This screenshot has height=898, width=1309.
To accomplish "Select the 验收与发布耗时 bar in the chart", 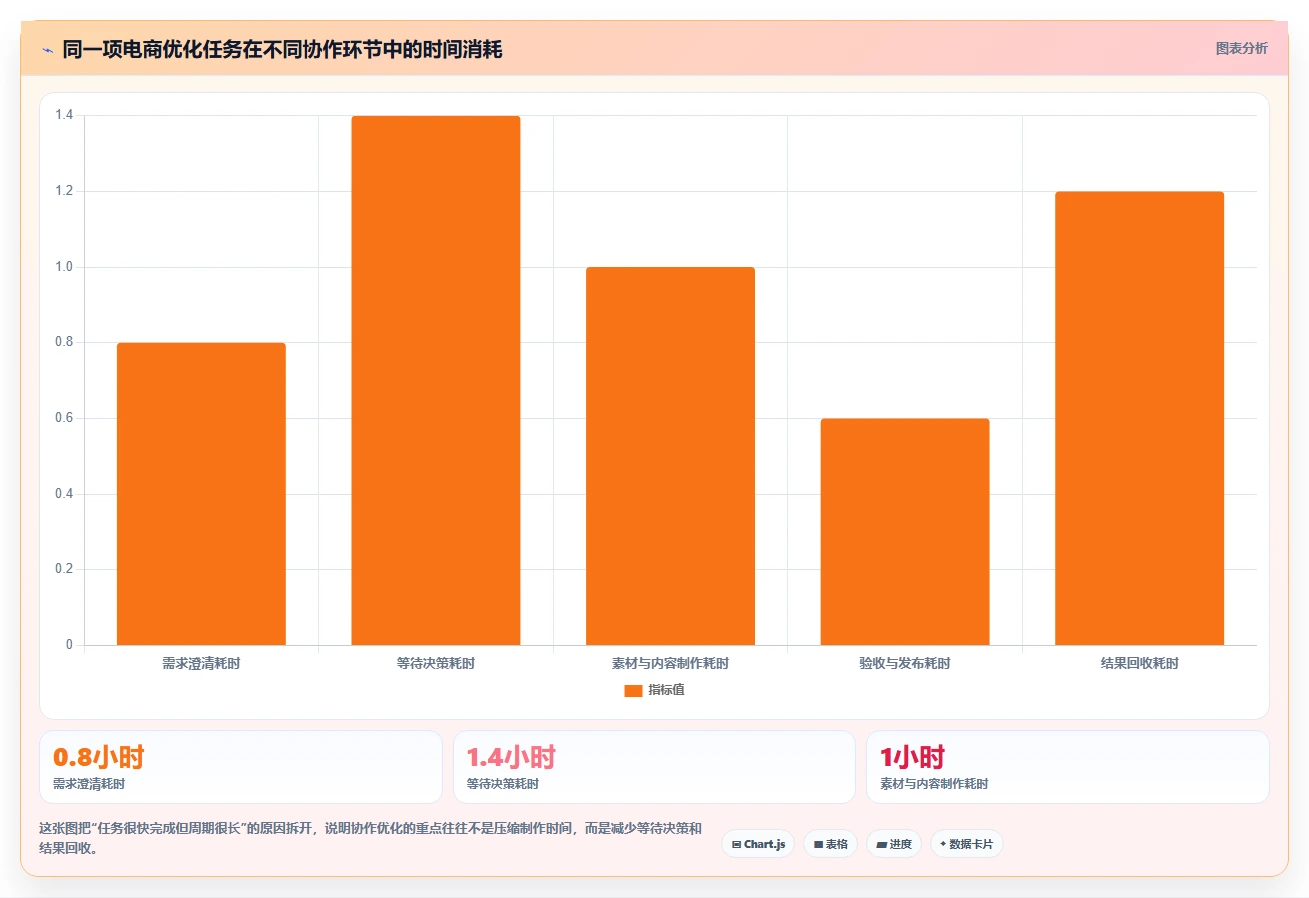I will point(905,532).
